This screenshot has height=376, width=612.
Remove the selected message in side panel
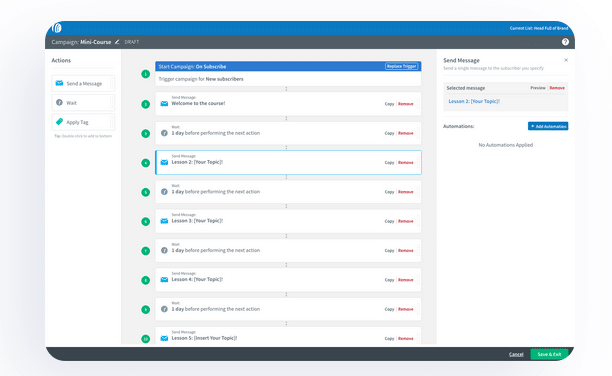[x=557, y=88]
